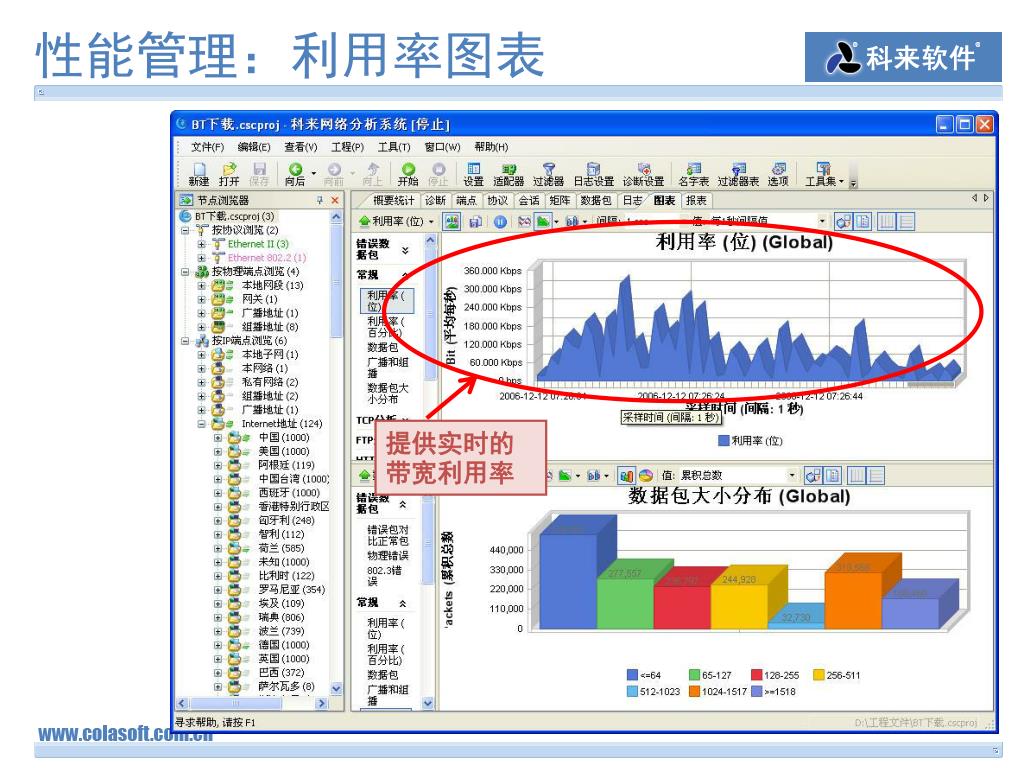
Task: Select 本地网段 (13) tree entry
Action: tap(272, 285)
